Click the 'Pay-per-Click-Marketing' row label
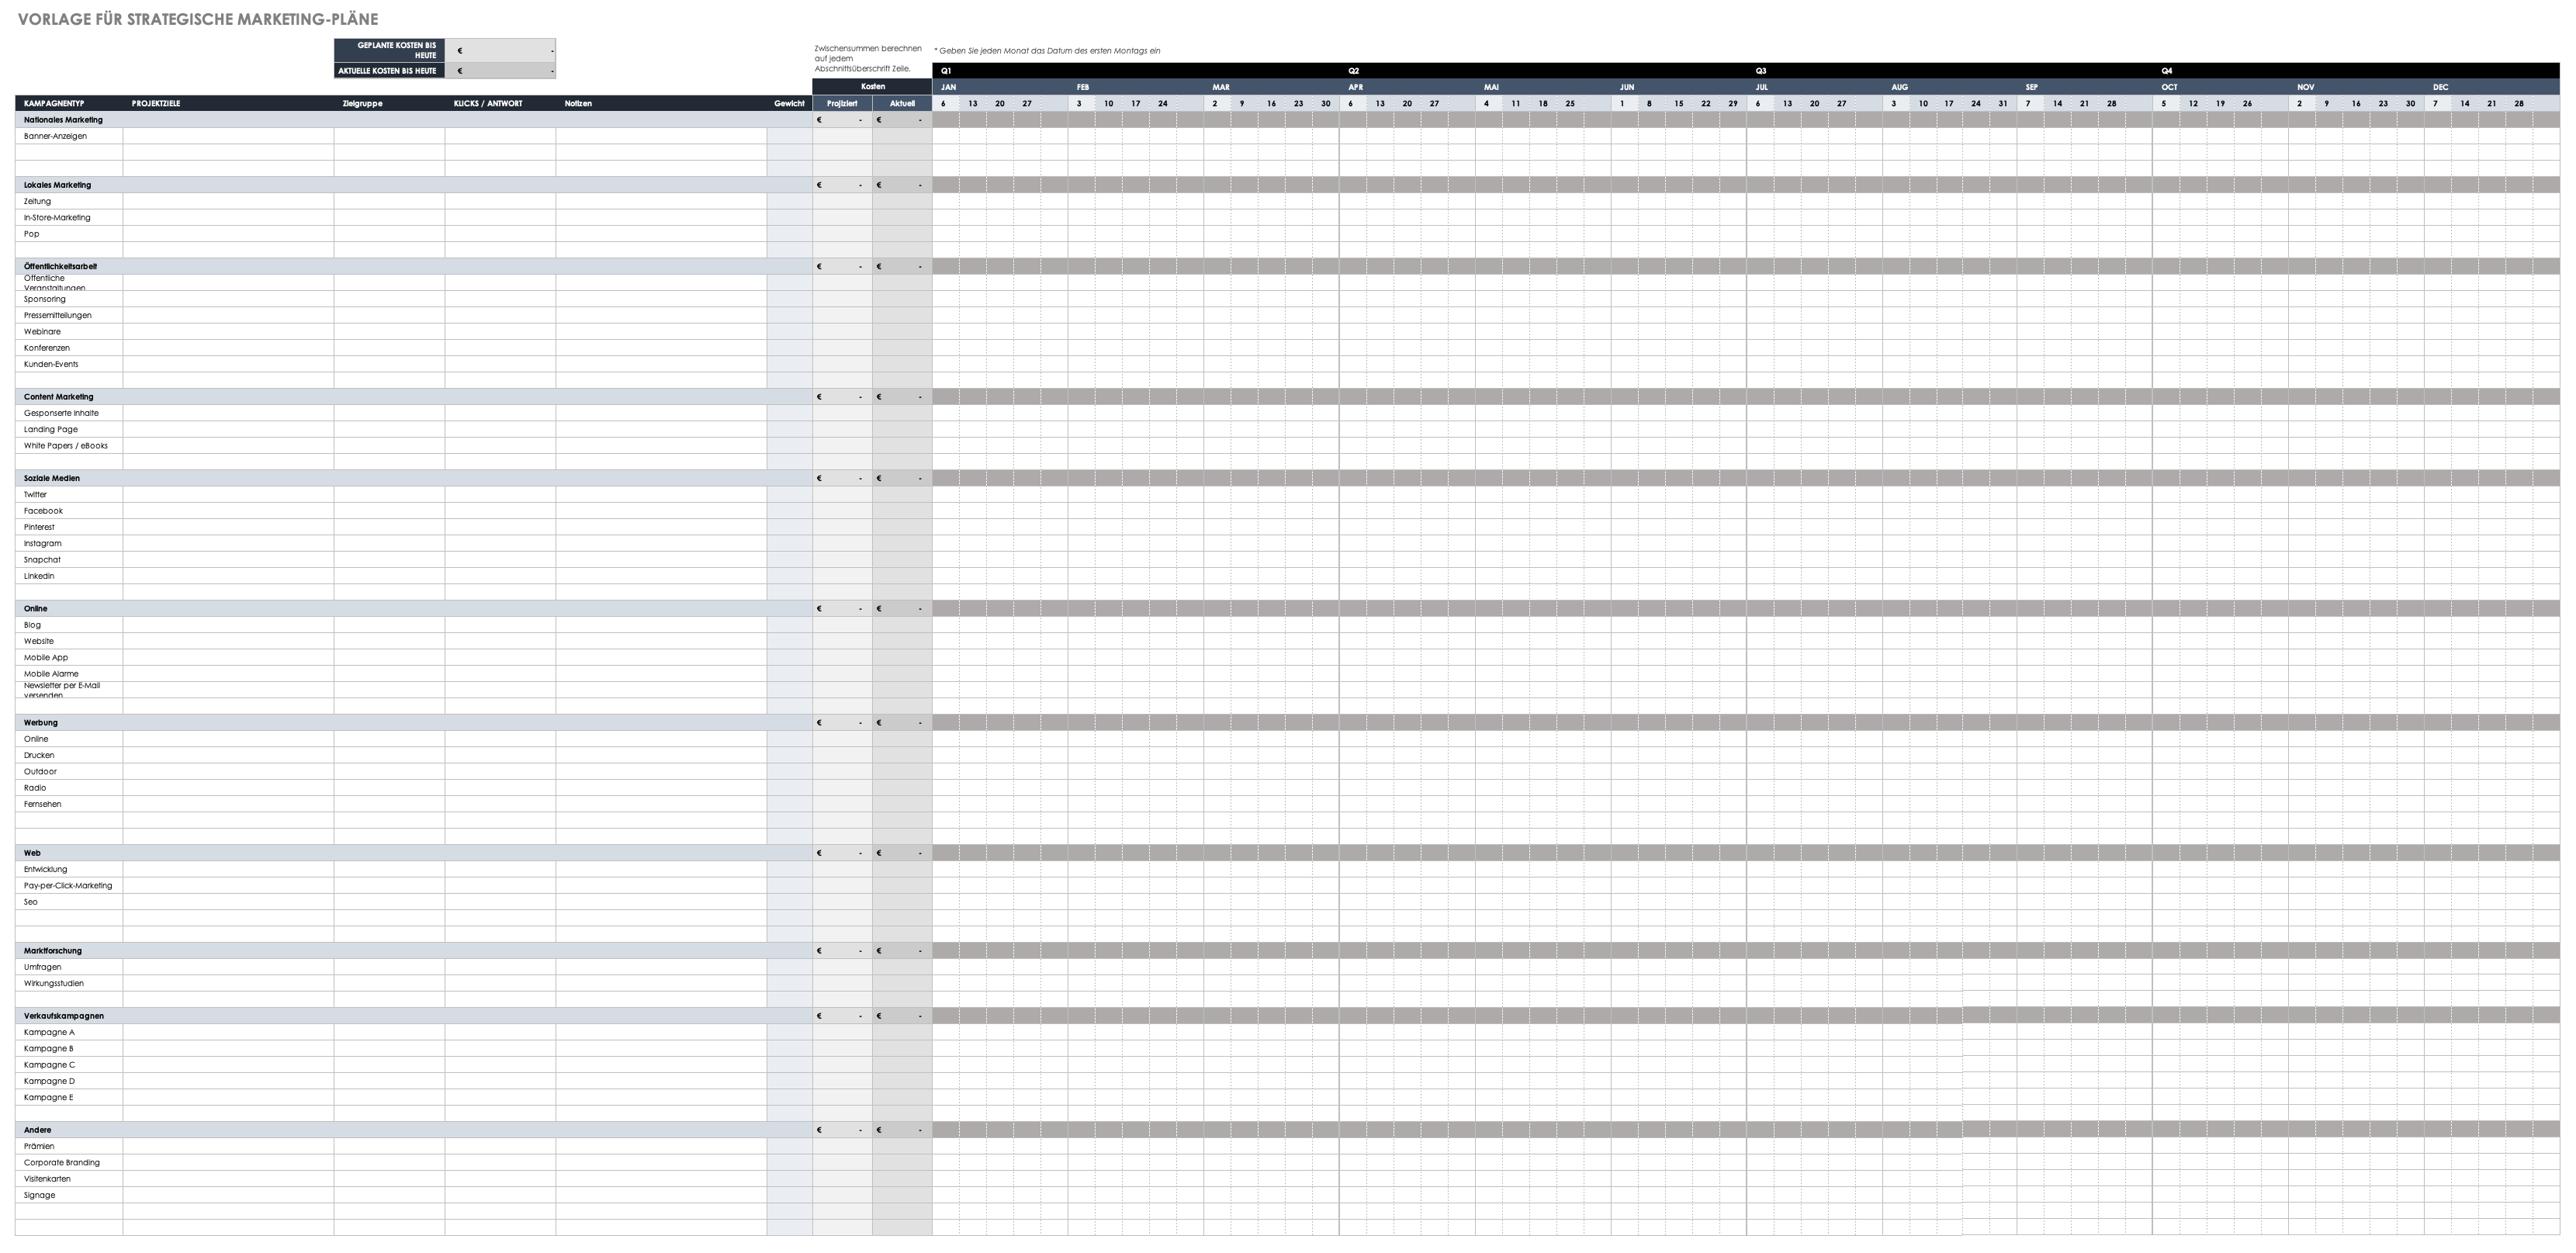Screen dimensions: 2576x1253 tap(68, 885)
